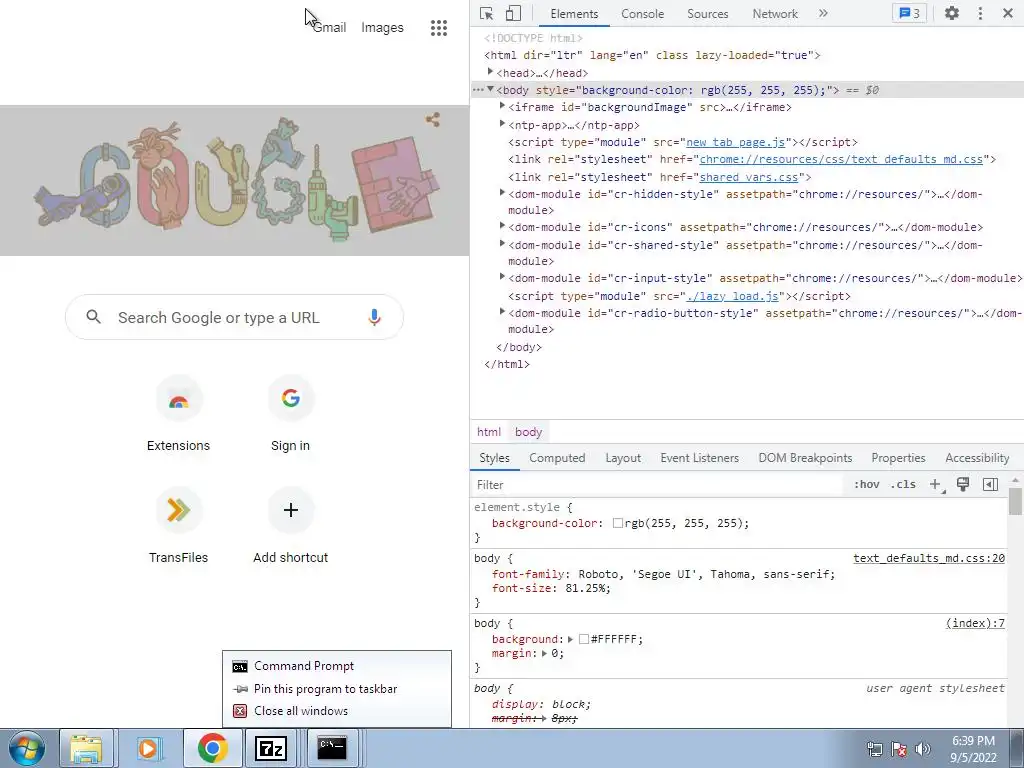Image resolution: width=1024 pixels, height=768 pixels.
Task: Open the Layout pane tab
Action: [x=623, y=458]
